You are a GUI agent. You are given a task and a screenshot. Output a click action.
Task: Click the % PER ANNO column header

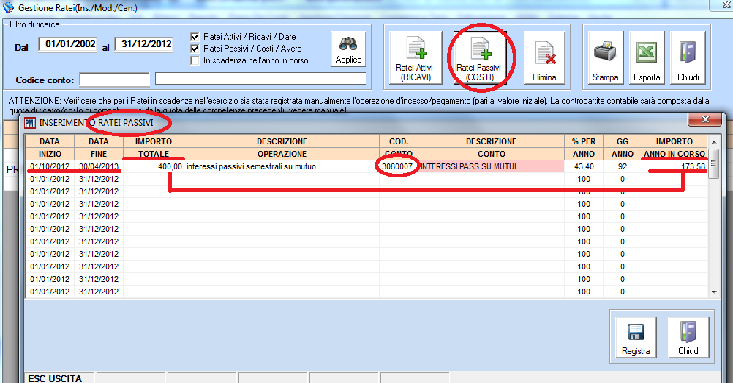pyautogui.click(x=584, y=147)
